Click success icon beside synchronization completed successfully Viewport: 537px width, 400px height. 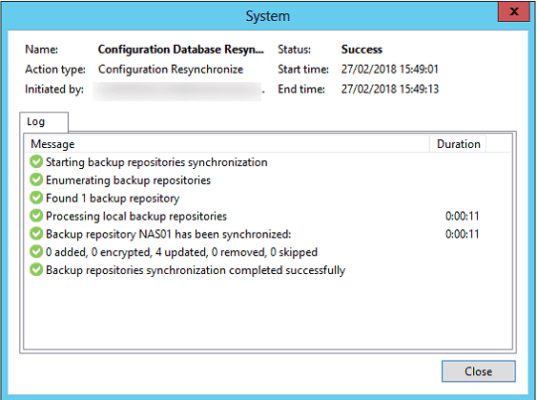[36, 270]
